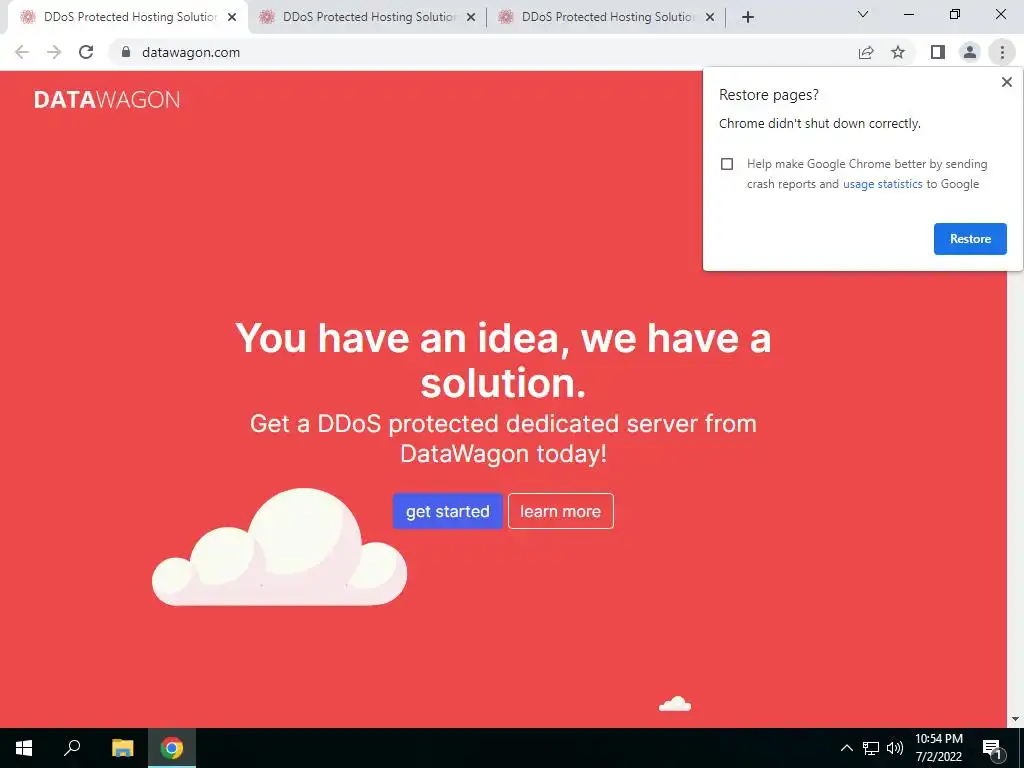Open volume speaker tray icon

(895, 748)
